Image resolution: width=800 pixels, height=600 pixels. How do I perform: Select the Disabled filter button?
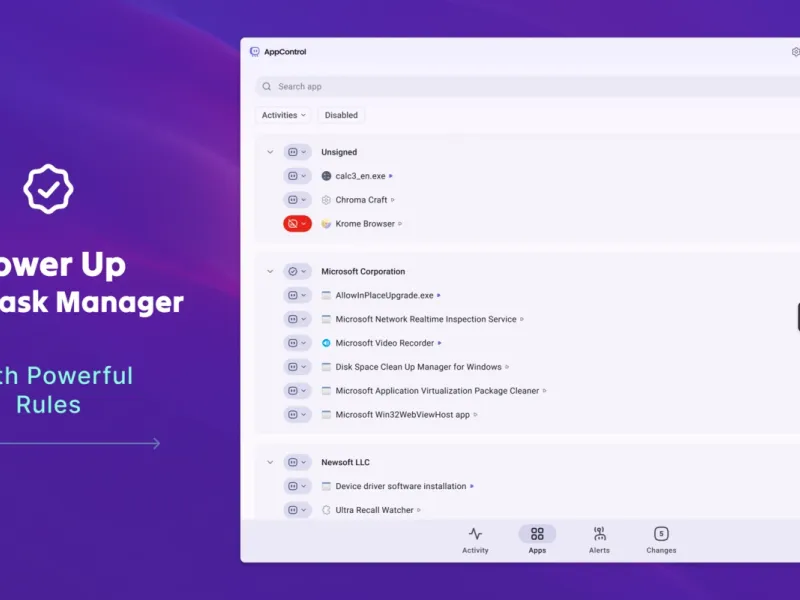(341, 115)
